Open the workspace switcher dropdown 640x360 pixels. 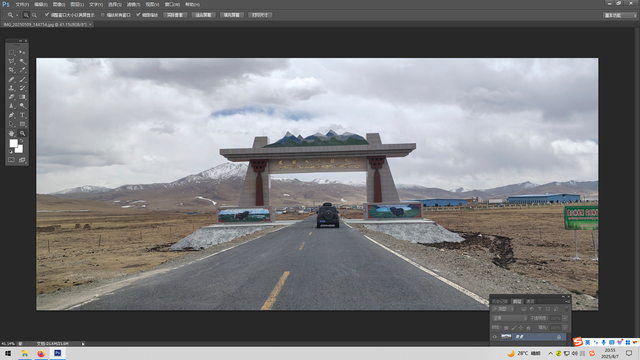tap(620, 15)
